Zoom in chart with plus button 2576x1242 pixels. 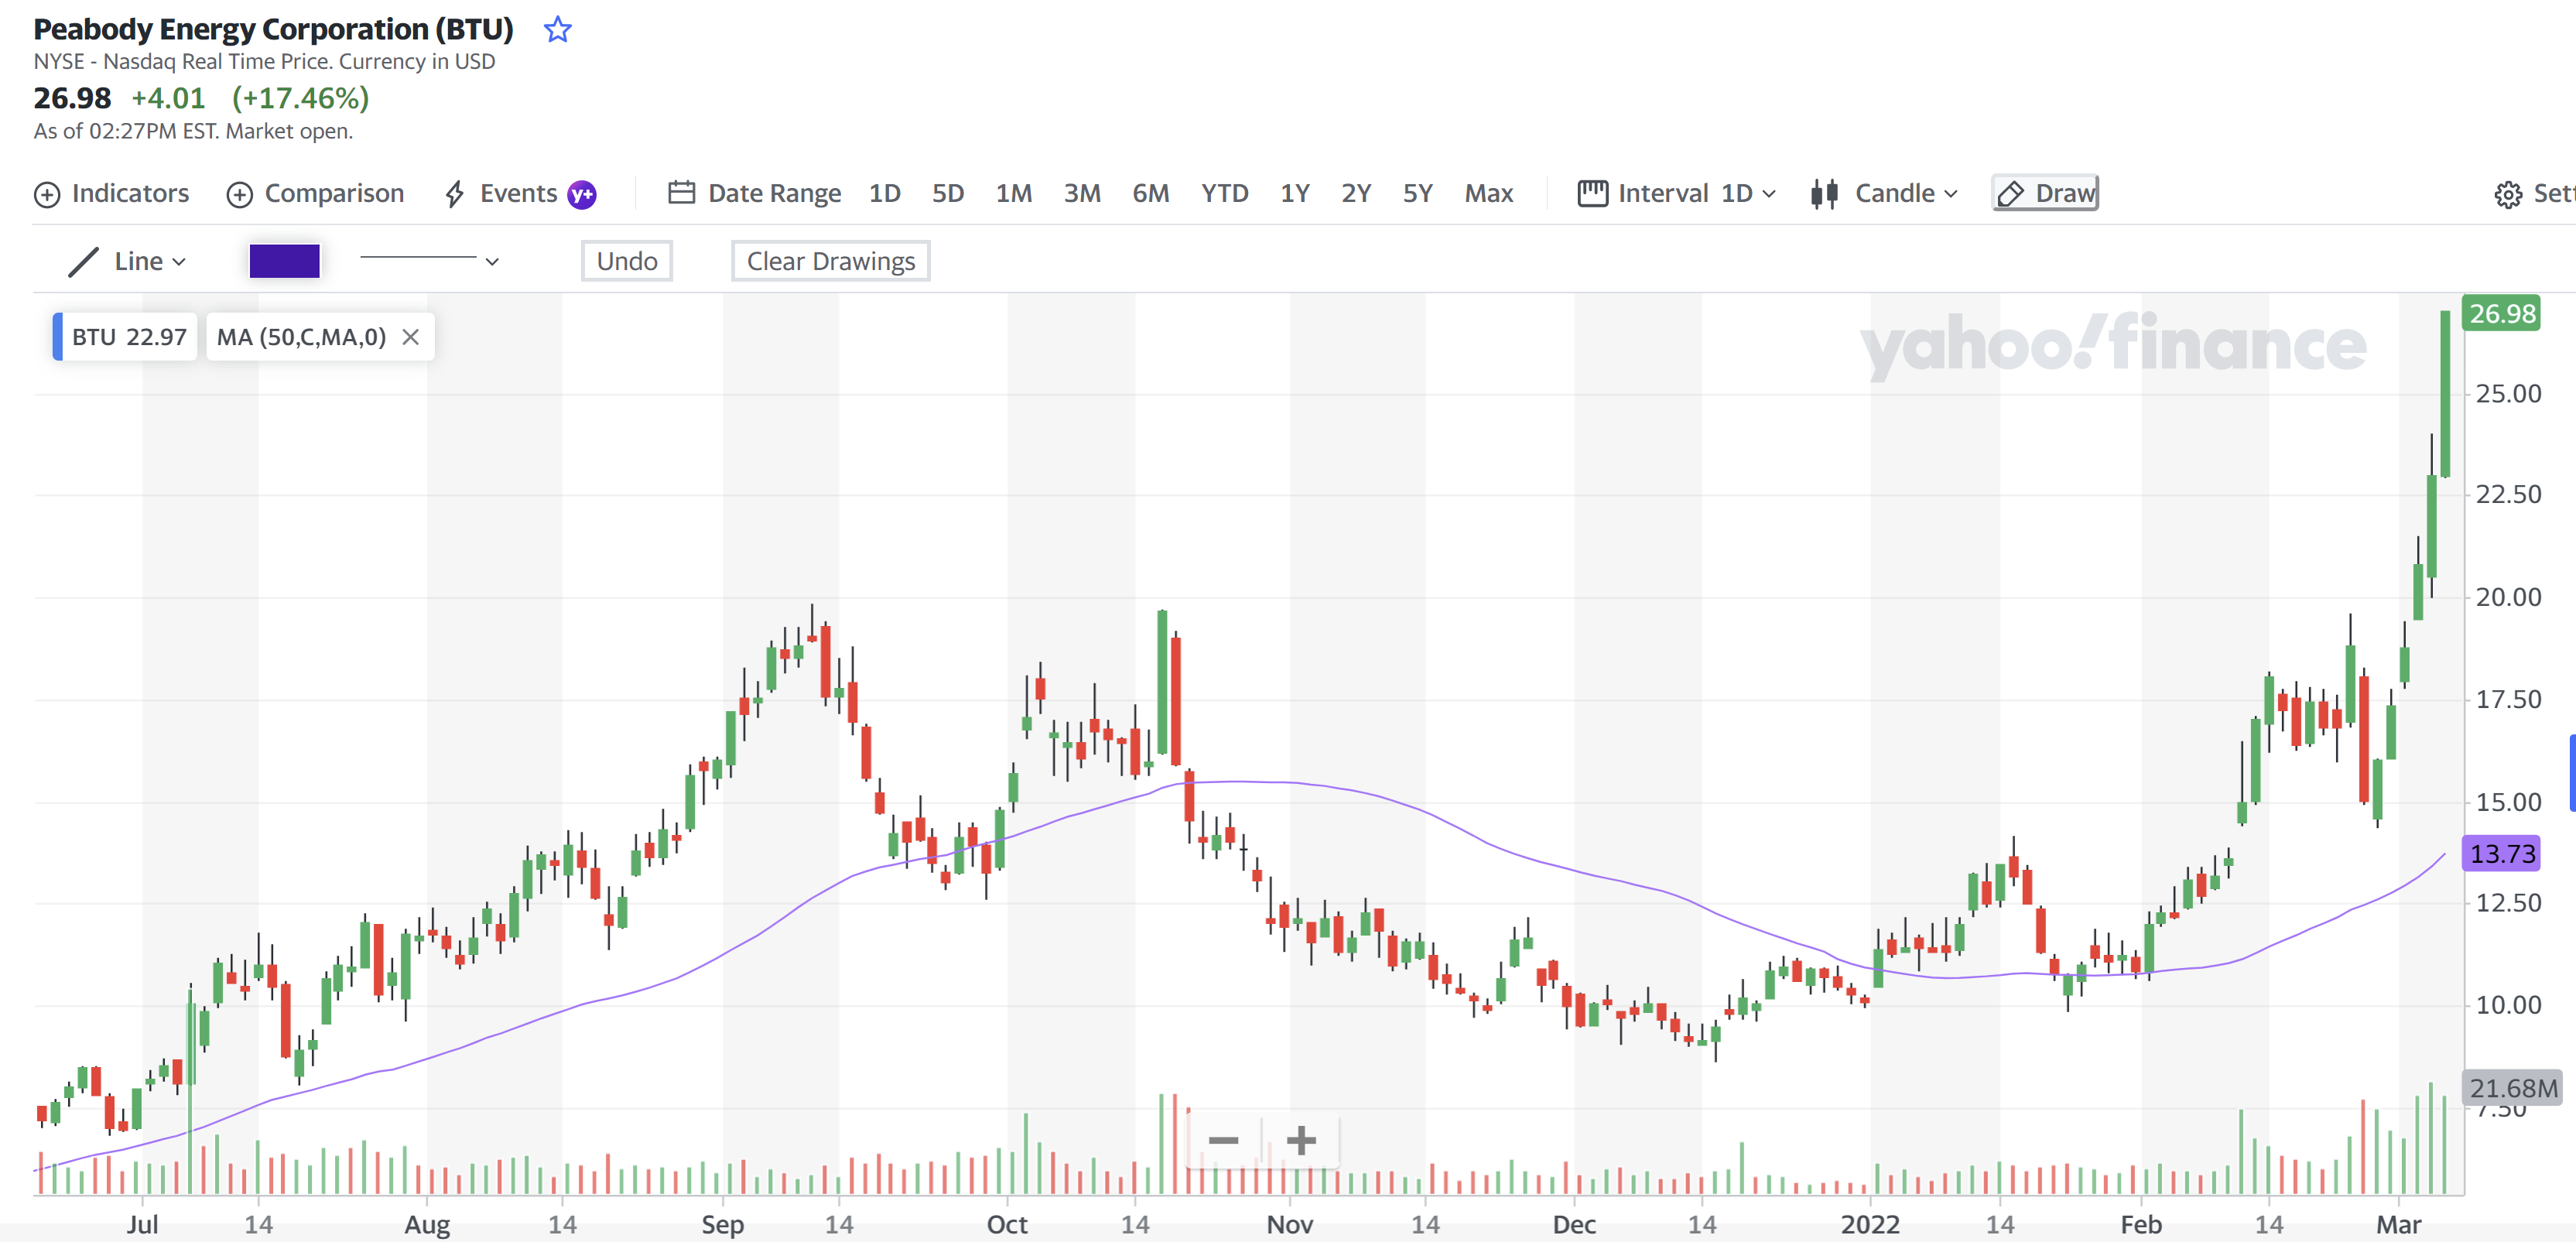[1301, 1140]
